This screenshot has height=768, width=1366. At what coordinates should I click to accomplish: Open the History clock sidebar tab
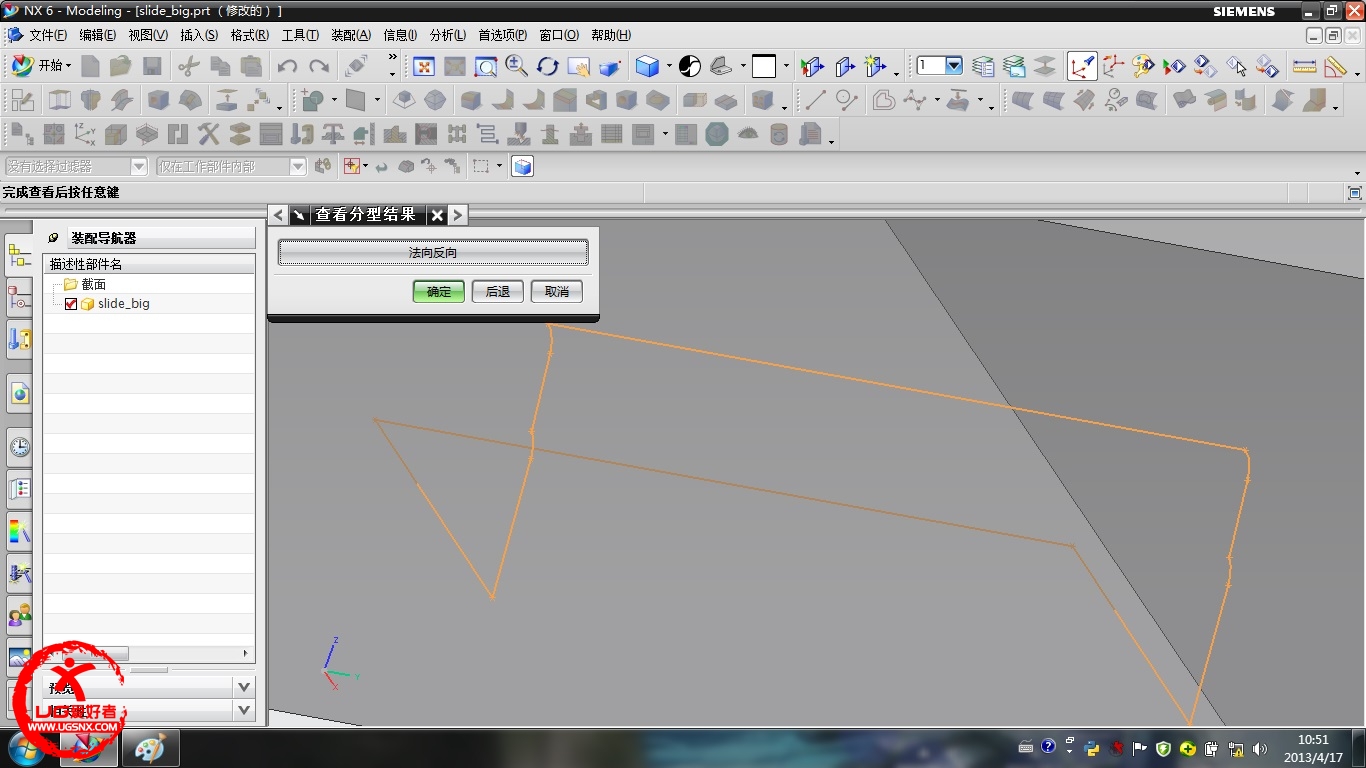point(19,447)
